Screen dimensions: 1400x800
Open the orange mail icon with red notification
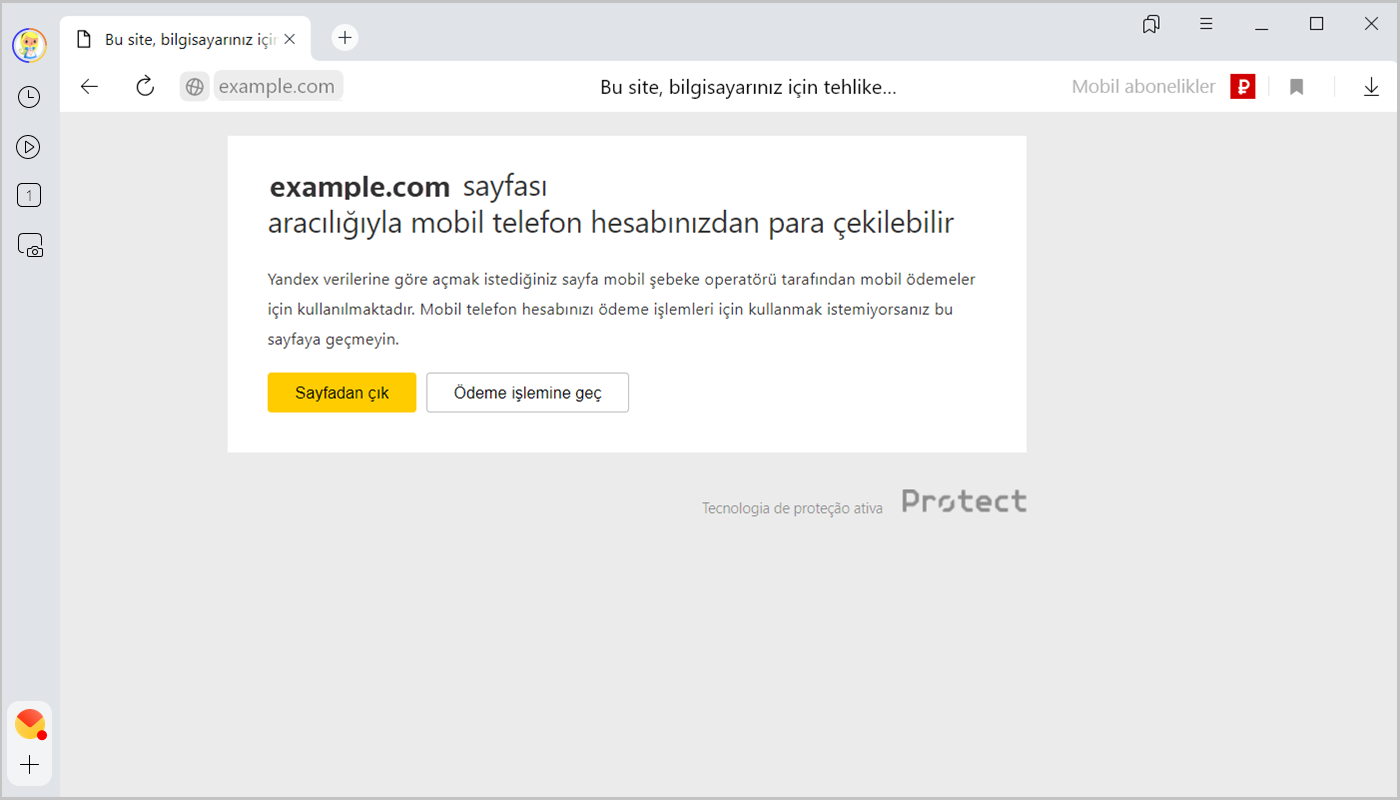click(x=30, y=723)
